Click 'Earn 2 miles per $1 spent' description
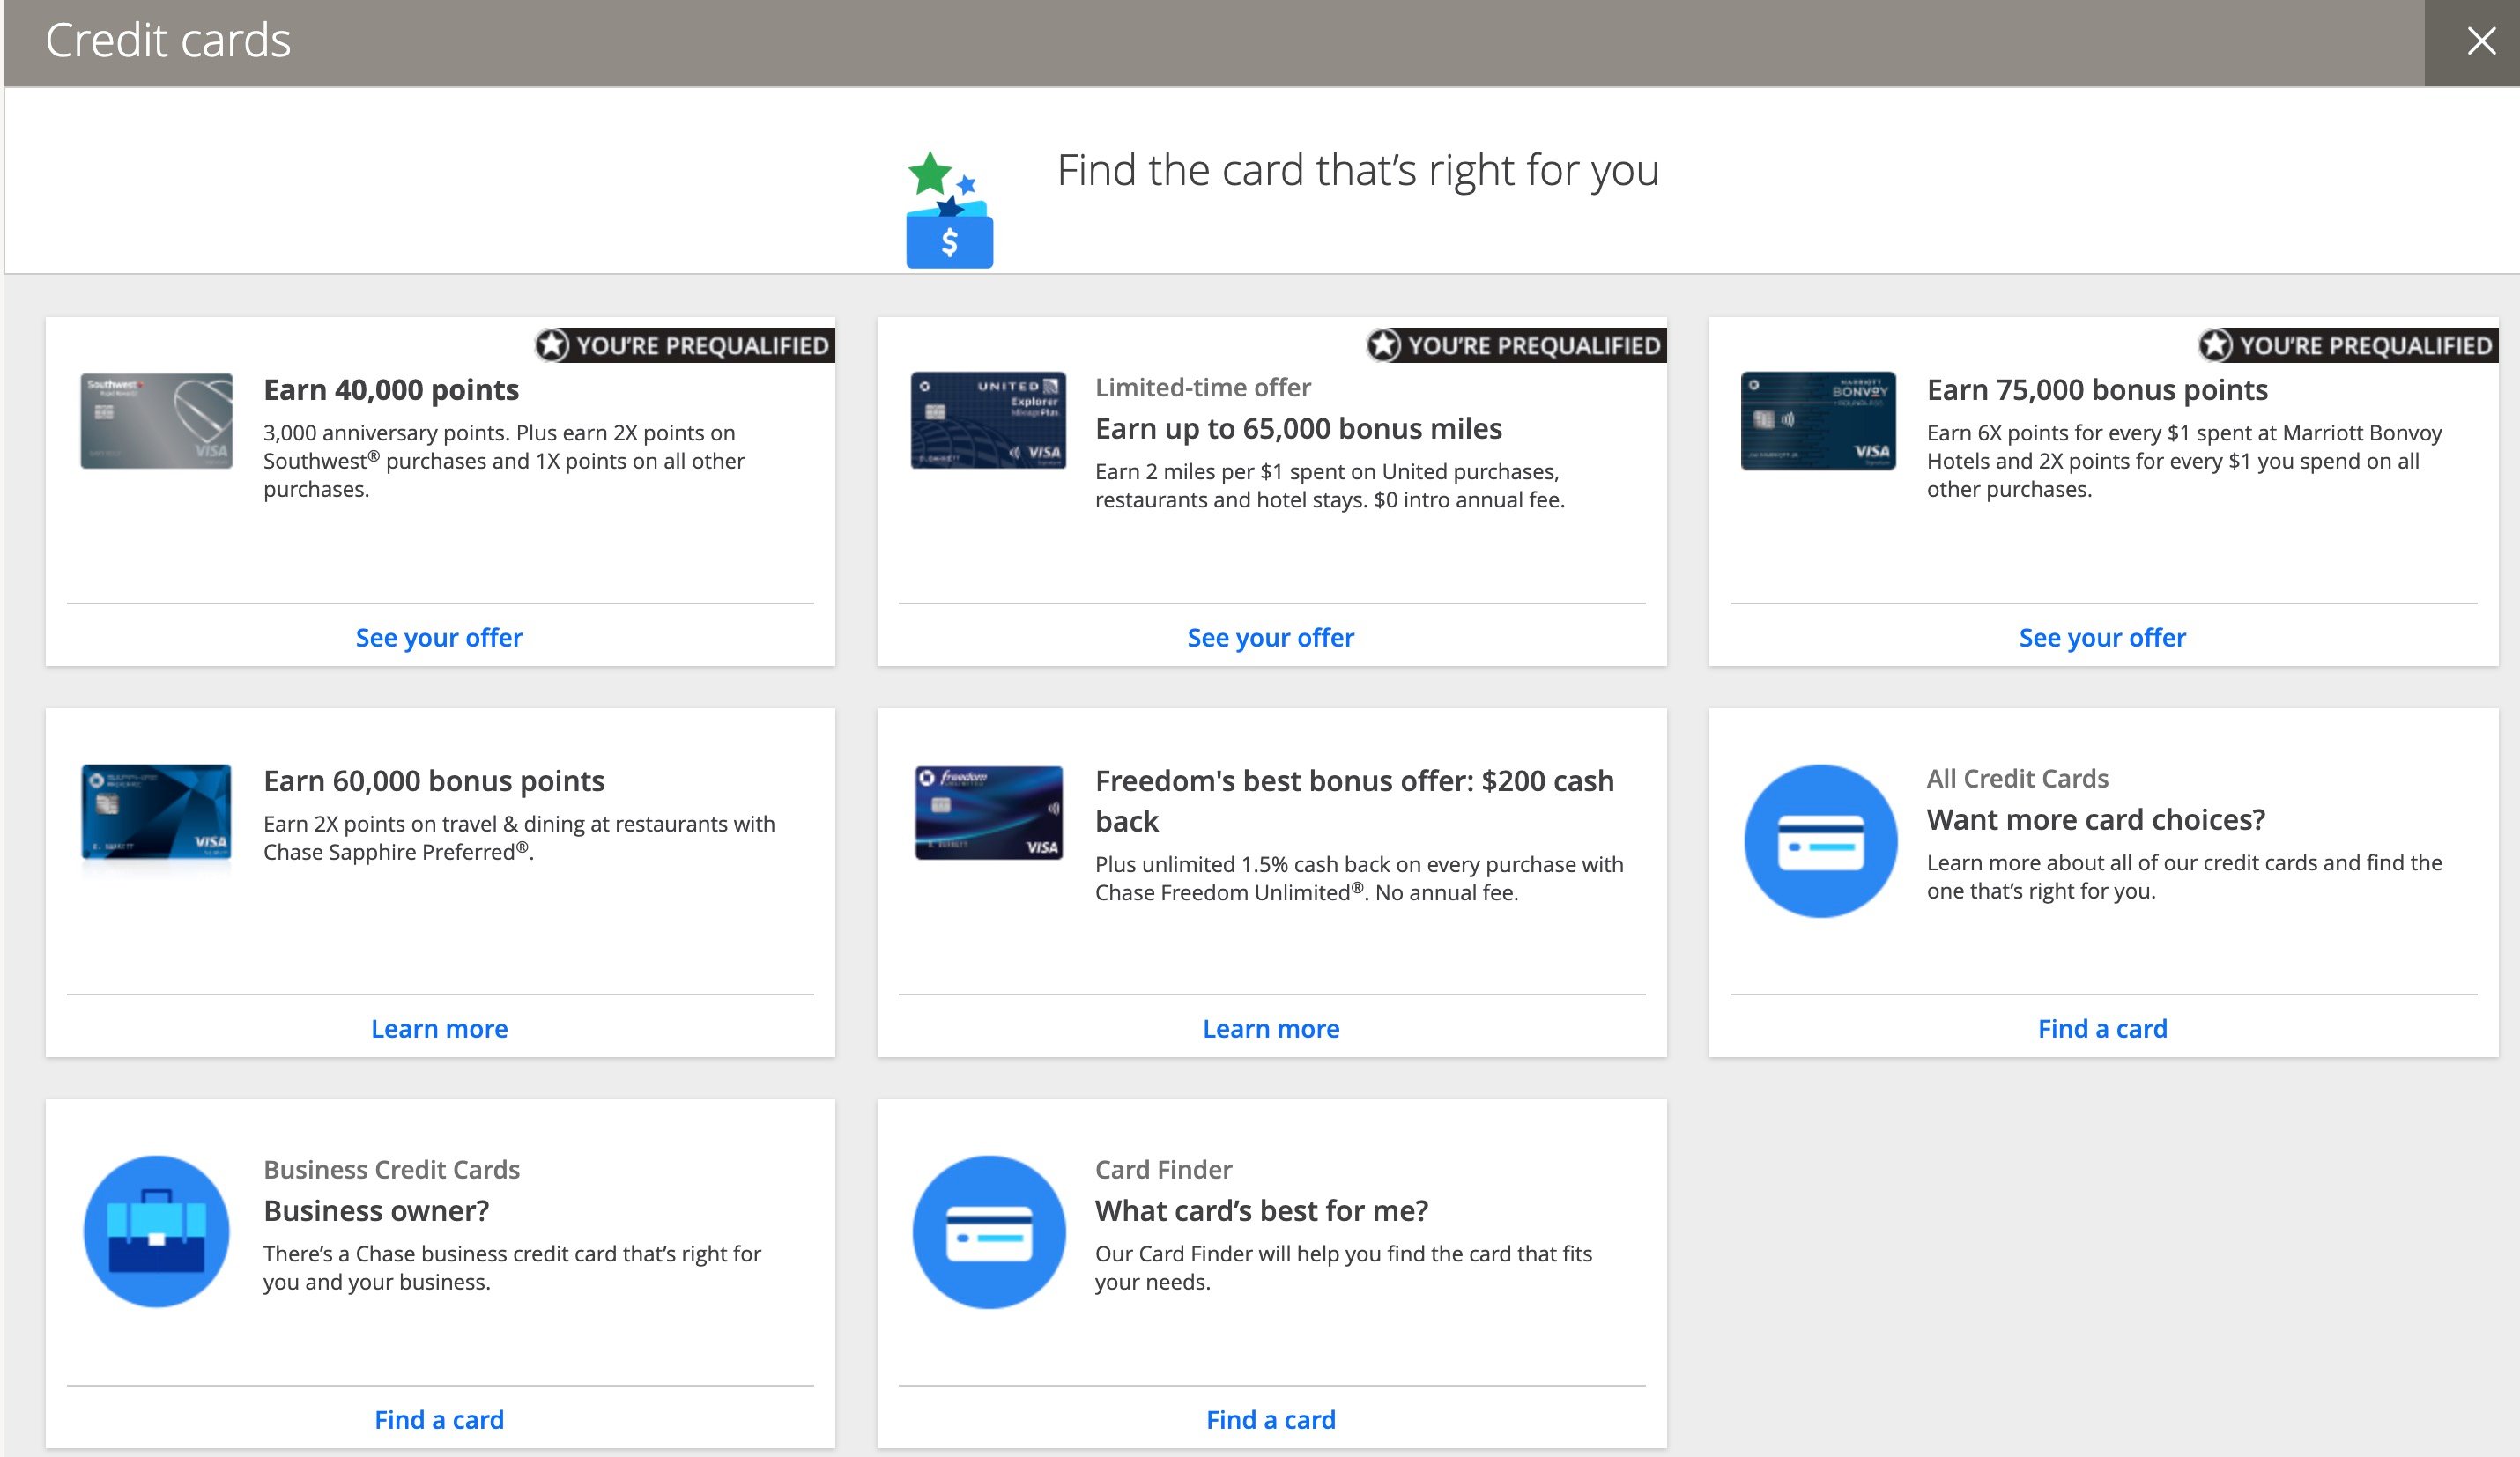Viewport: 2520px width, 1457px height. 1330,486
